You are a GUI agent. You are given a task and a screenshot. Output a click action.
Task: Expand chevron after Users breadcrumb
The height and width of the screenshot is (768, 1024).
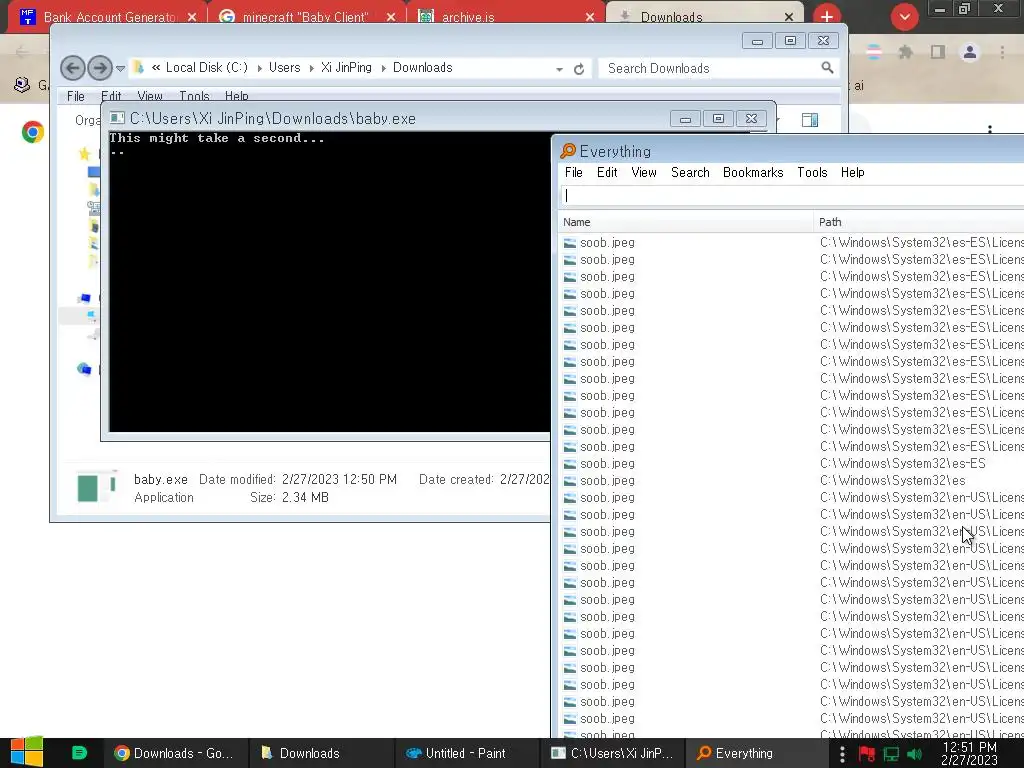point(311,68)
